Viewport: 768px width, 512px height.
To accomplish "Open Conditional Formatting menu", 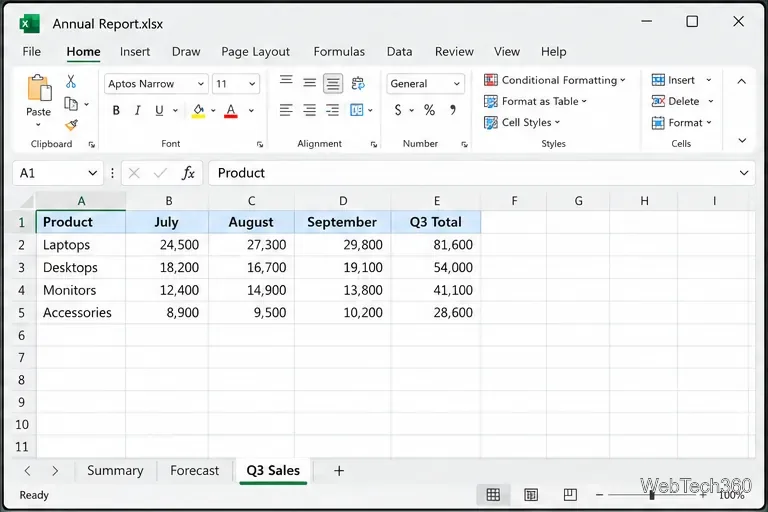I will (x=554, y=80).
